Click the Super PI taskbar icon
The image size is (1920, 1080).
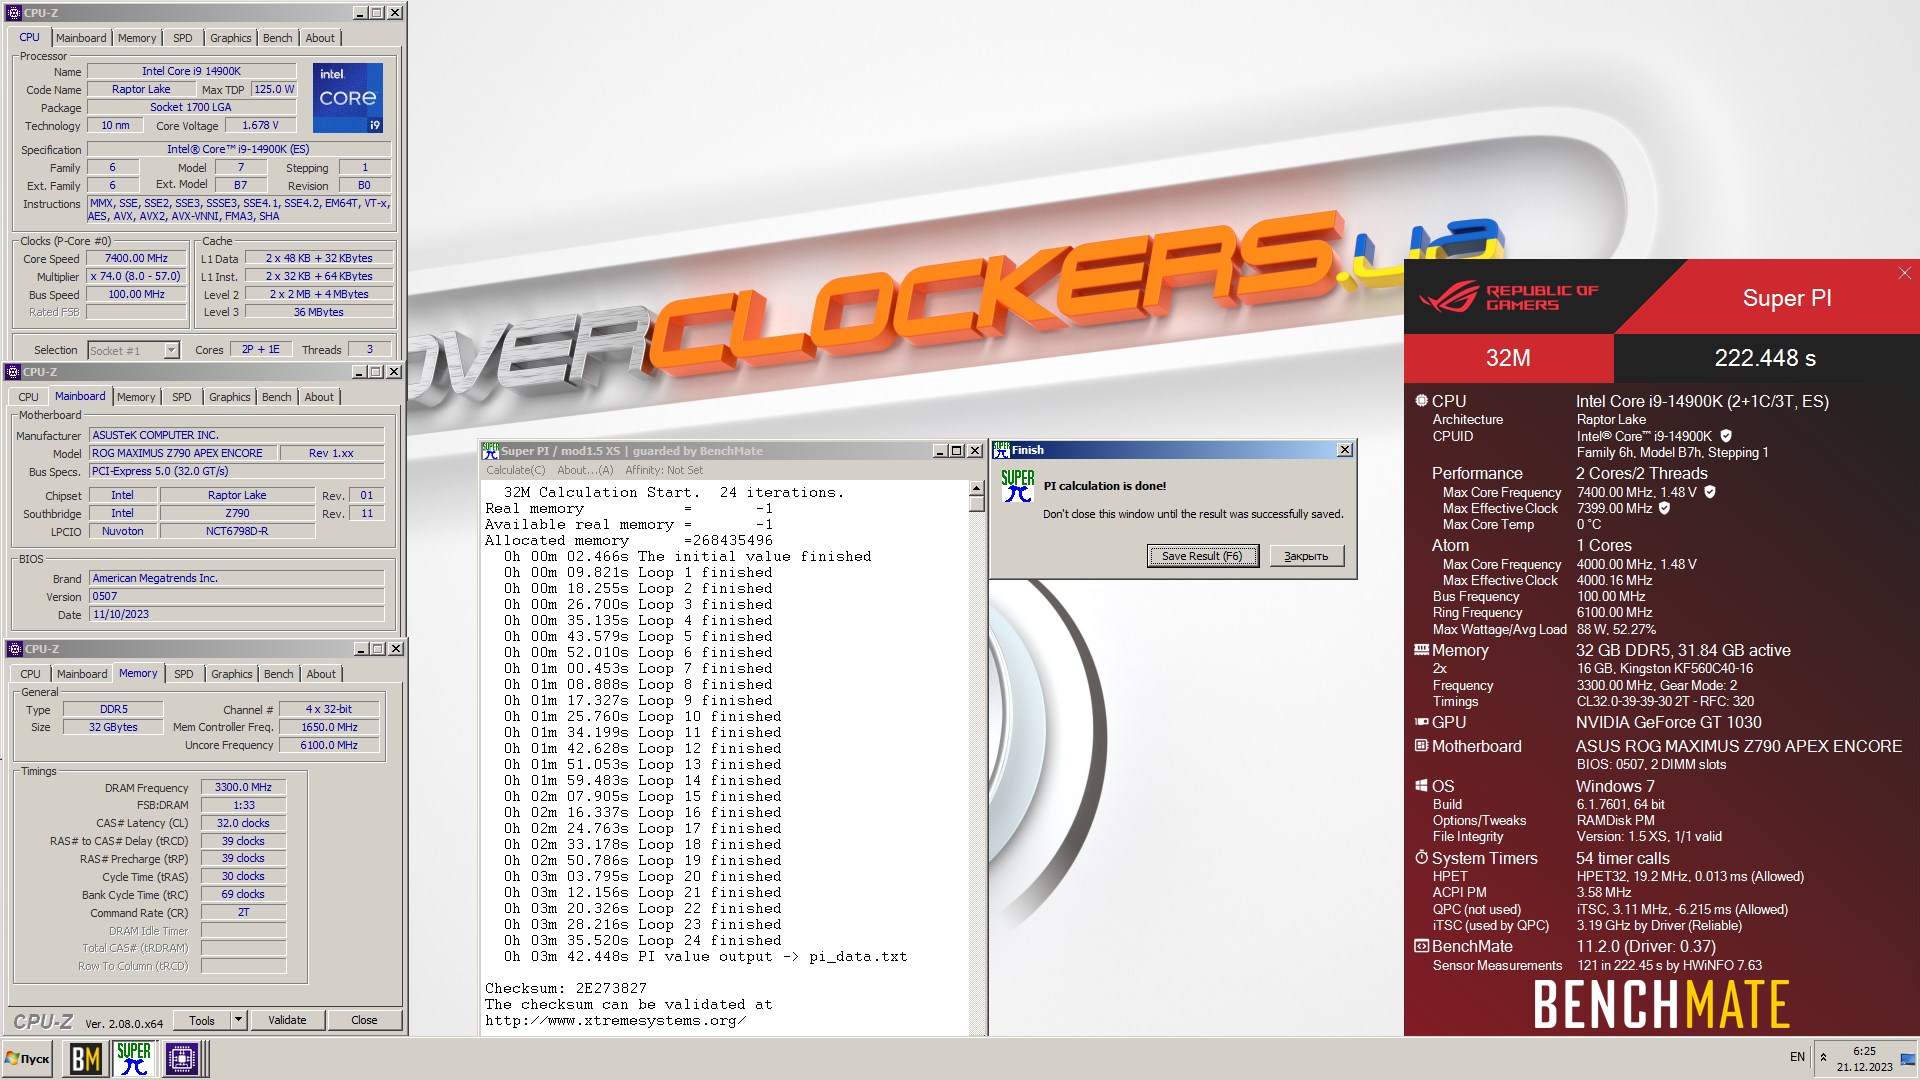click(x=134, y=1058)
